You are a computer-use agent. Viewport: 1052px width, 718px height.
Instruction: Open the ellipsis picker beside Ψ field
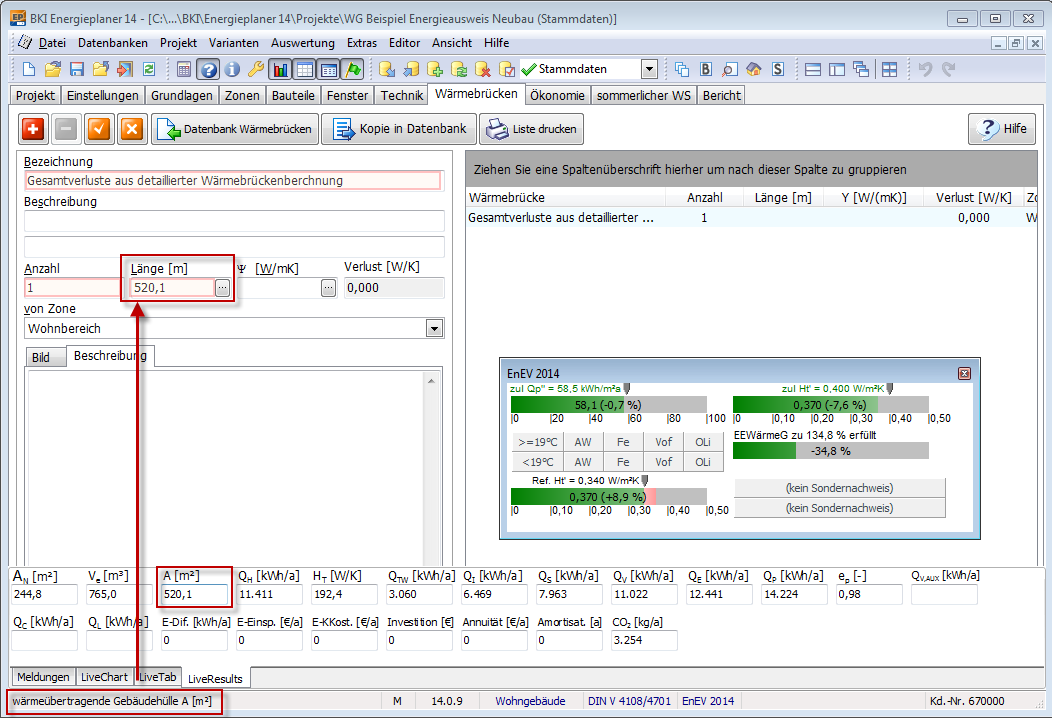[328, 288]
